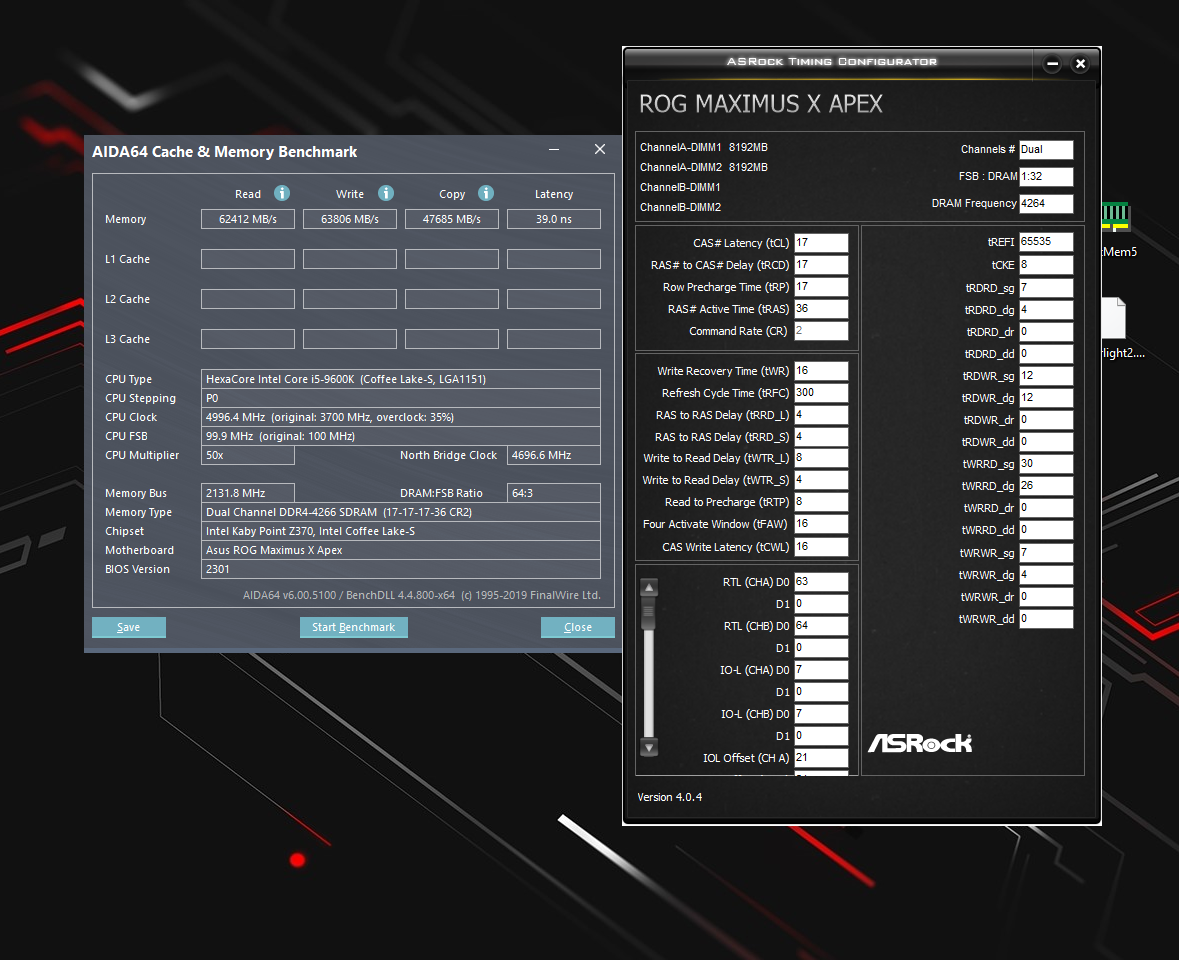The image size is (1179, 960).
Task: Click the tRDWR_sg field
Action: (1046, 375)
